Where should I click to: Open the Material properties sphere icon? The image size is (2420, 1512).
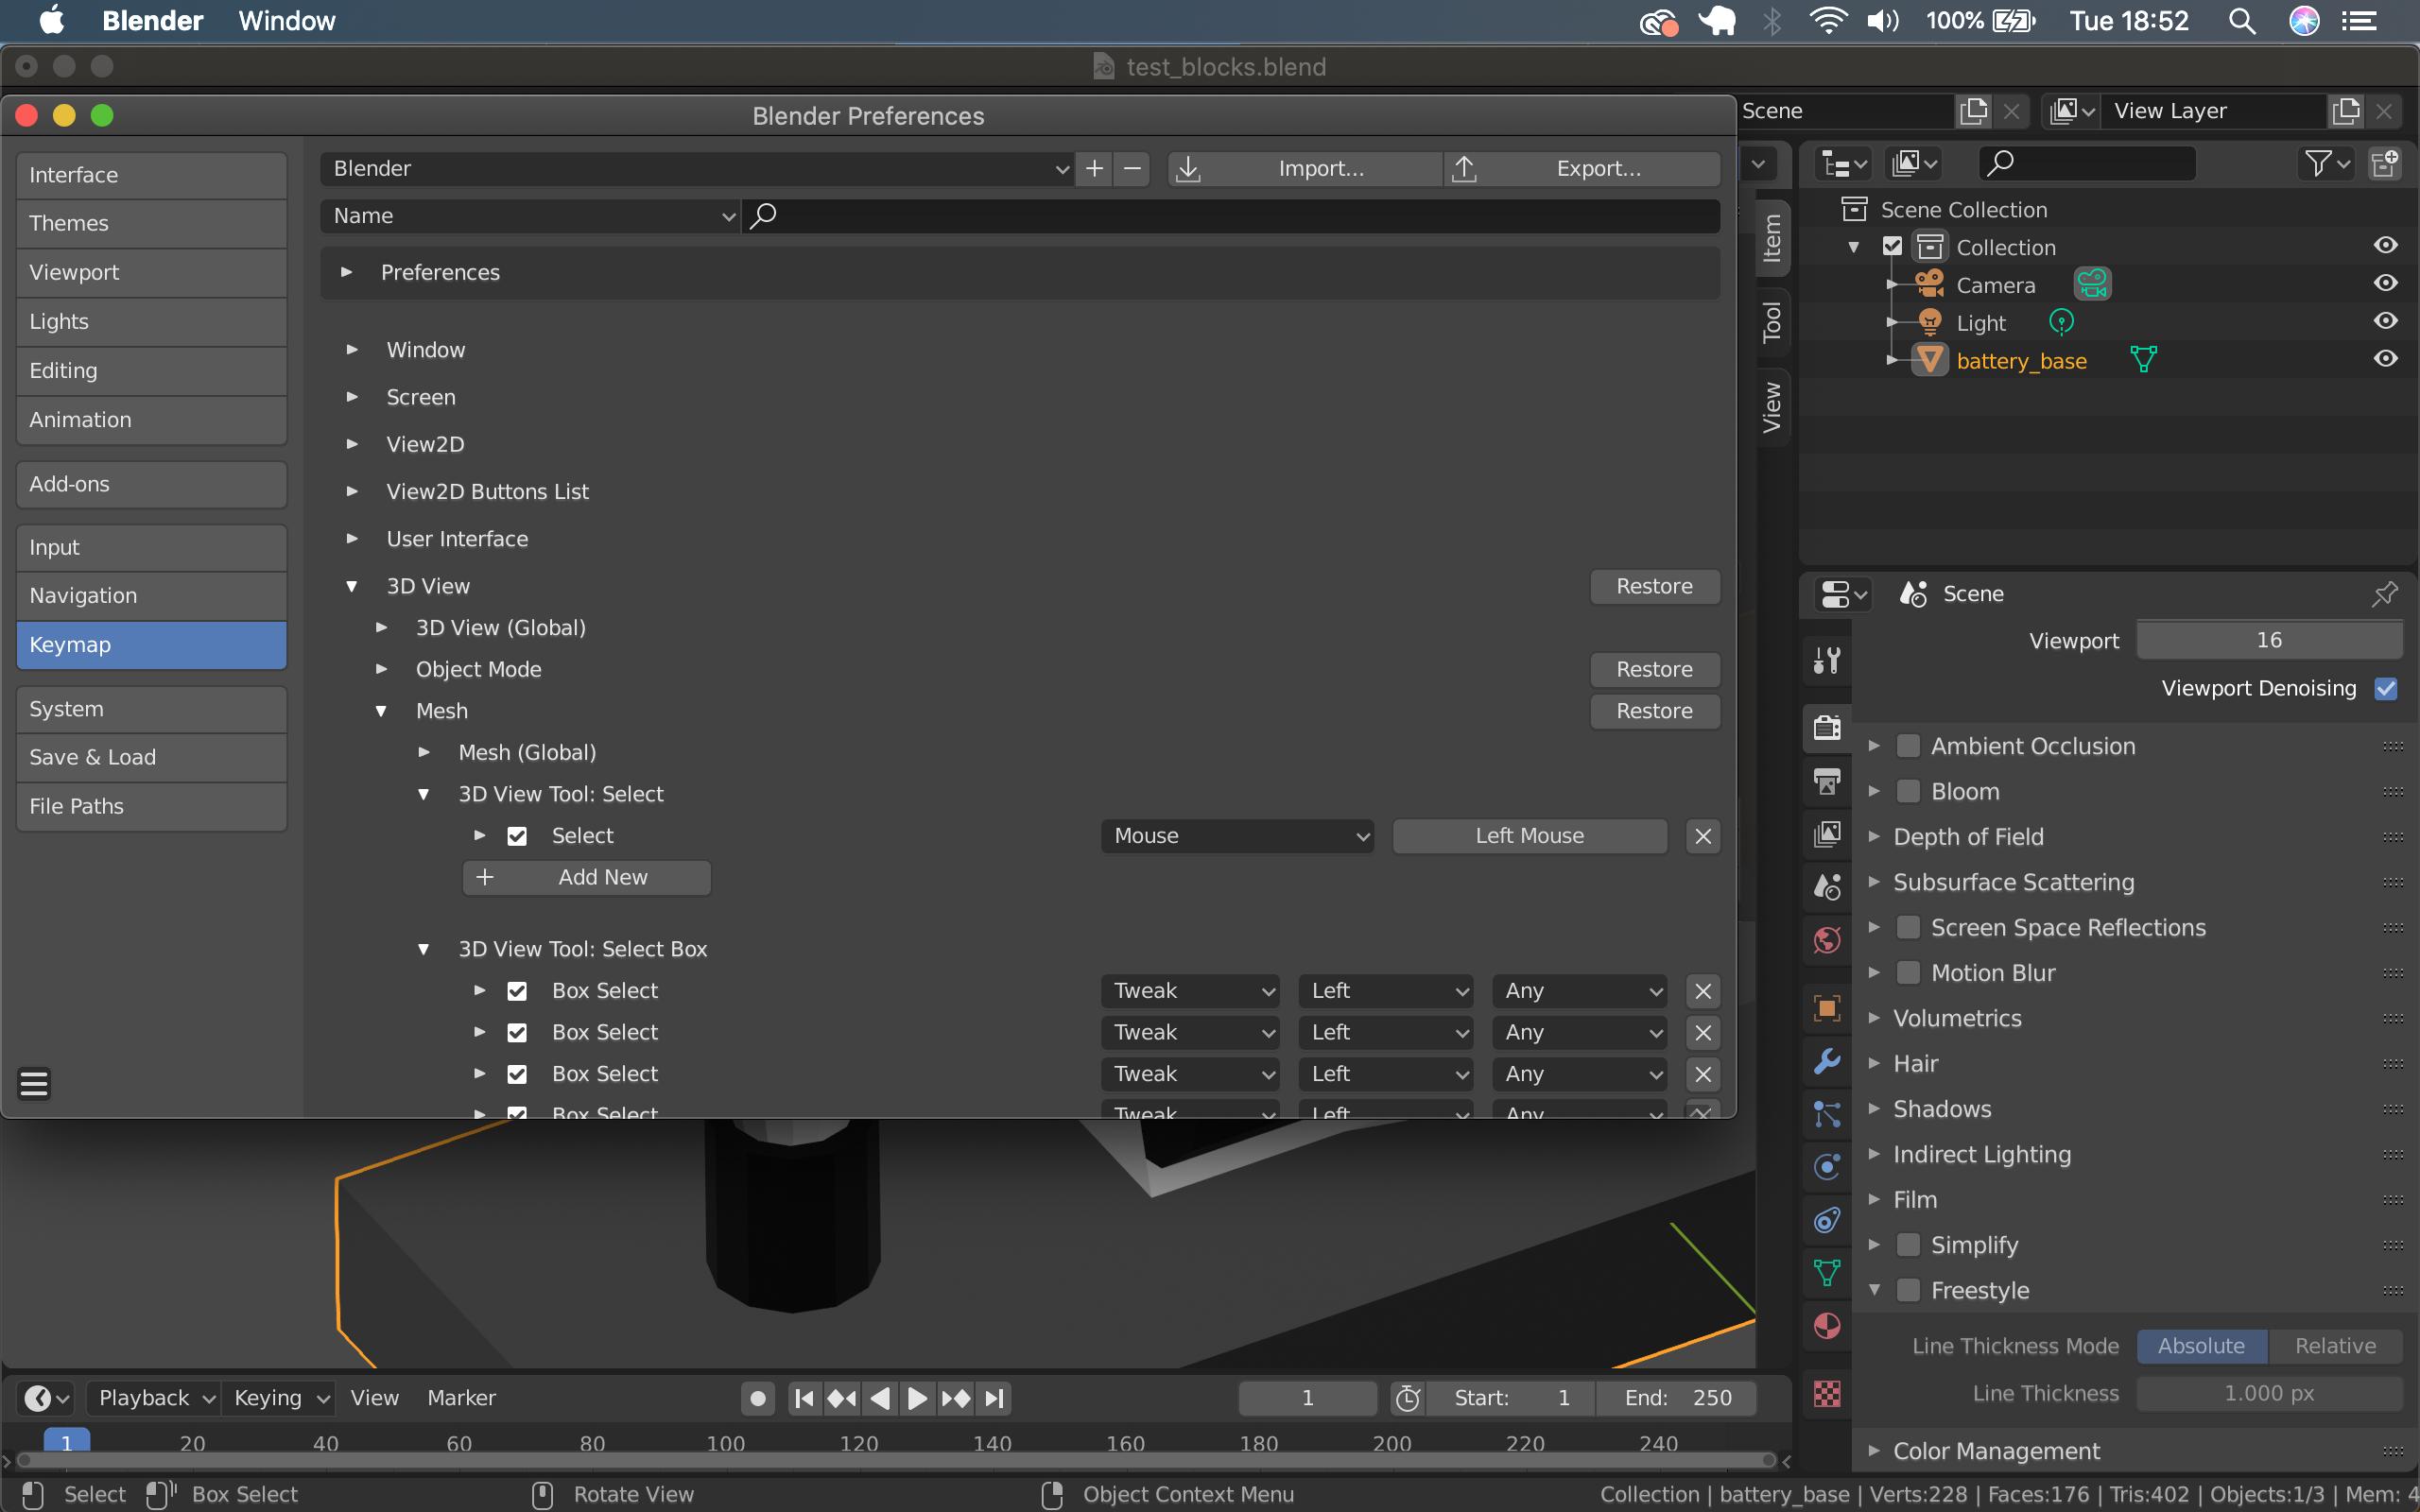coord(1827,1326)
